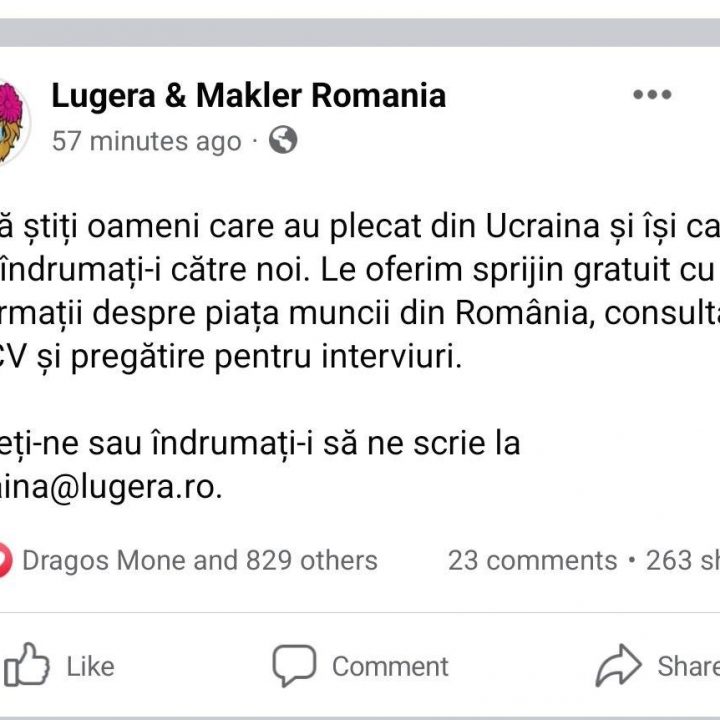Click the red heart reaction icon
Image resolution: width=720 pixels, height=720 pixels.
click(x=4, y=561)
